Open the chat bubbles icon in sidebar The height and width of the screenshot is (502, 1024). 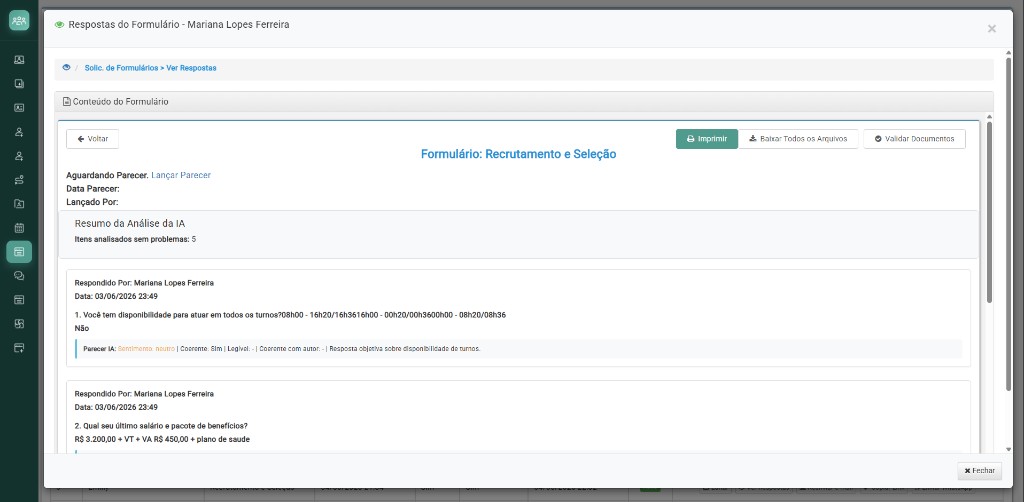point(19,275)
